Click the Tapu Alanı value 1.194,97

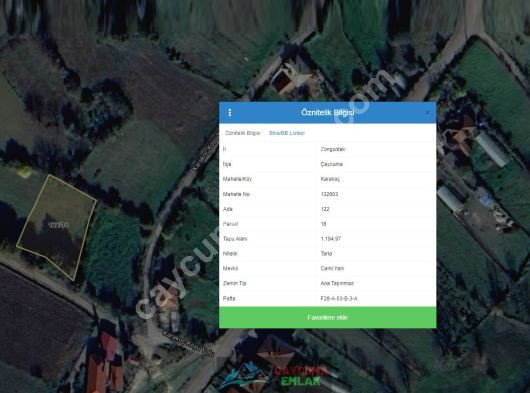pyautogui.click(x=331, y=239)
